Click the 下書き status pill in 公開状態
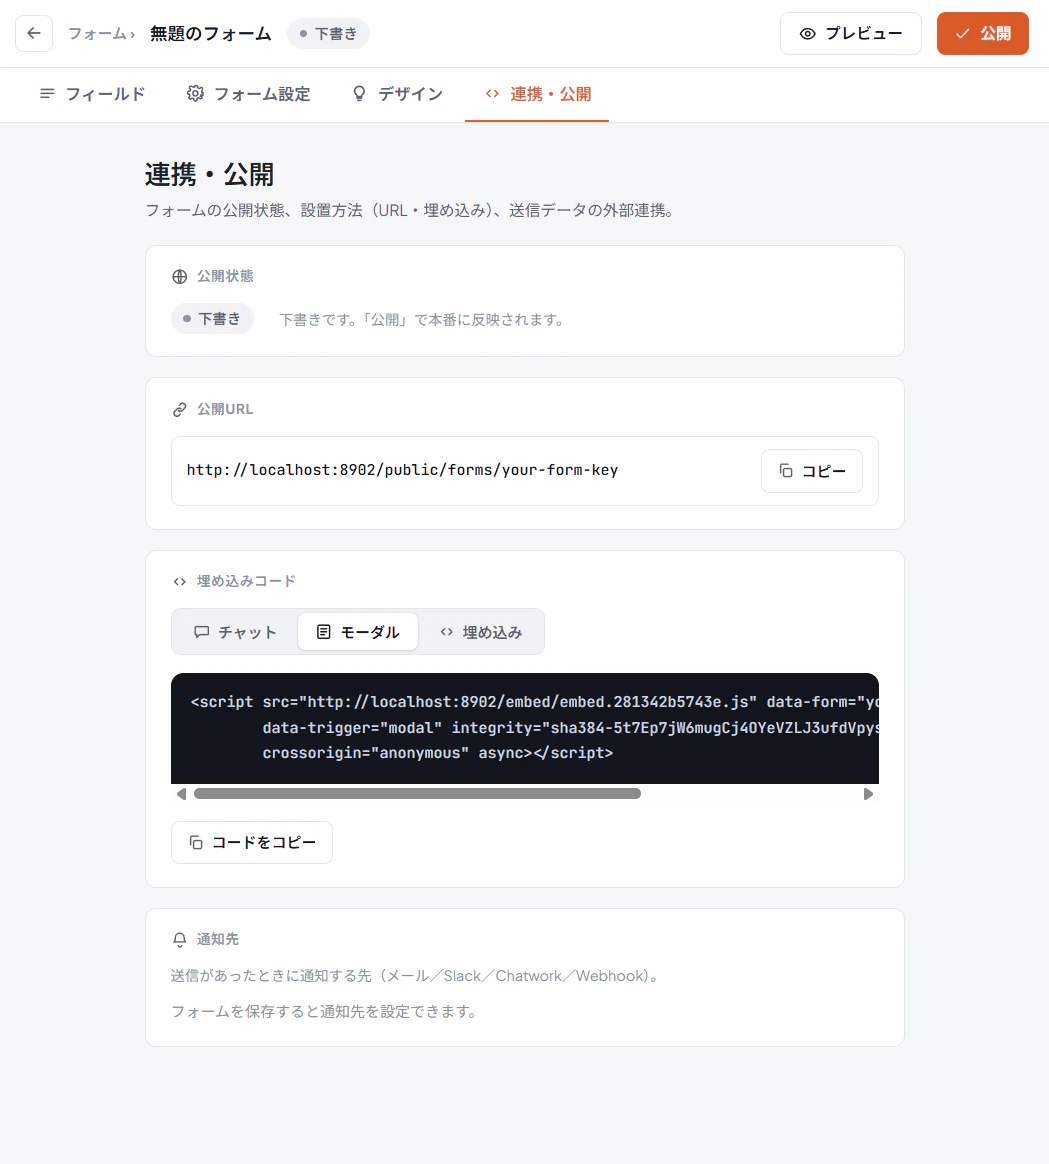This screenshot has height=1164, width=1049. (x=212, y=318)
